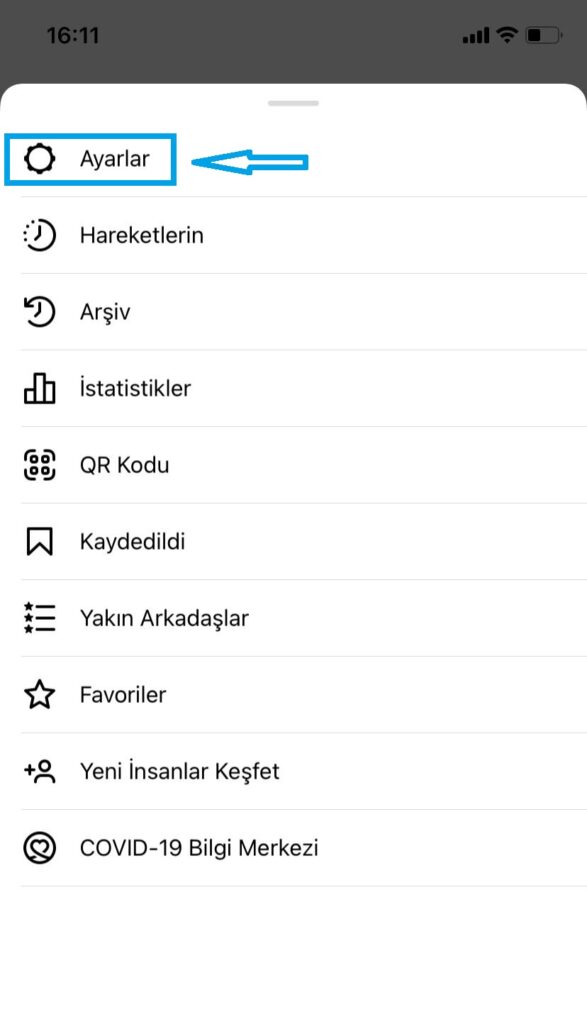The height and width of the screenshot is (1024, 587).
Task: Open Yakın Arkadaşlar text entry
Action: 164,618
